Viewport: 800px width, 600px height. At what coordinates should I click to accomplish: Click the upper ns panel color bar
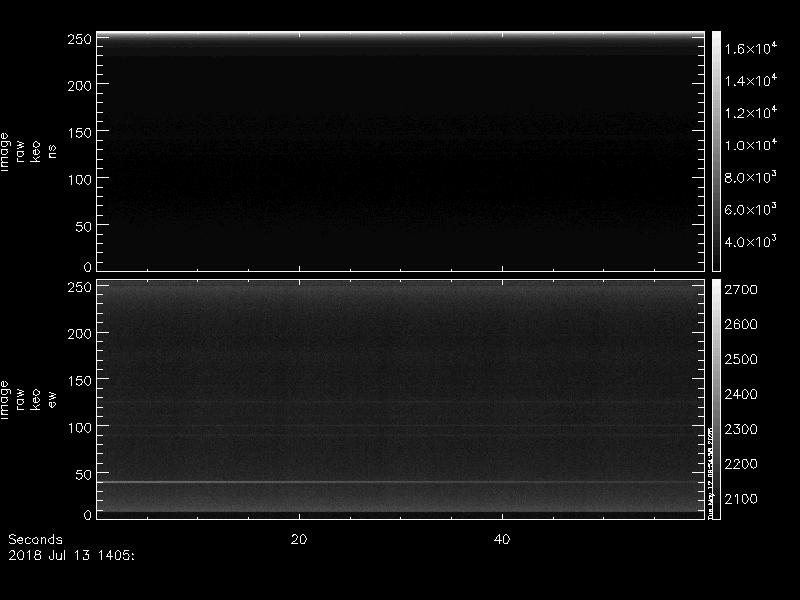click(x=716, y=152)
